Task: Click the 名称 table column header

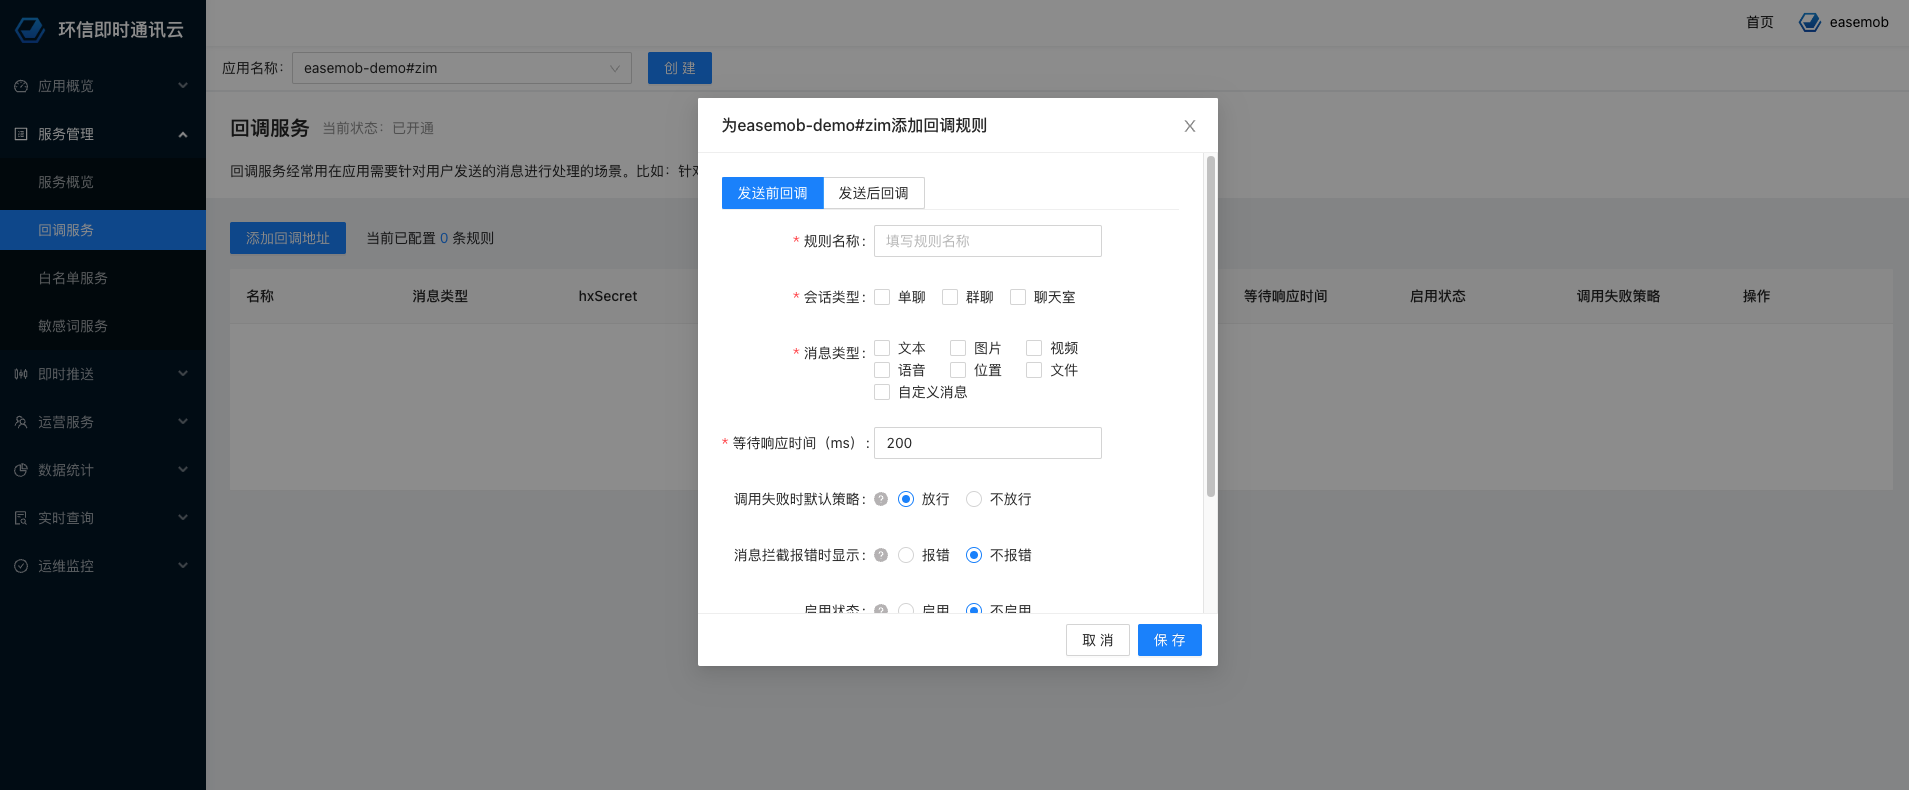Action: (260, 296)
